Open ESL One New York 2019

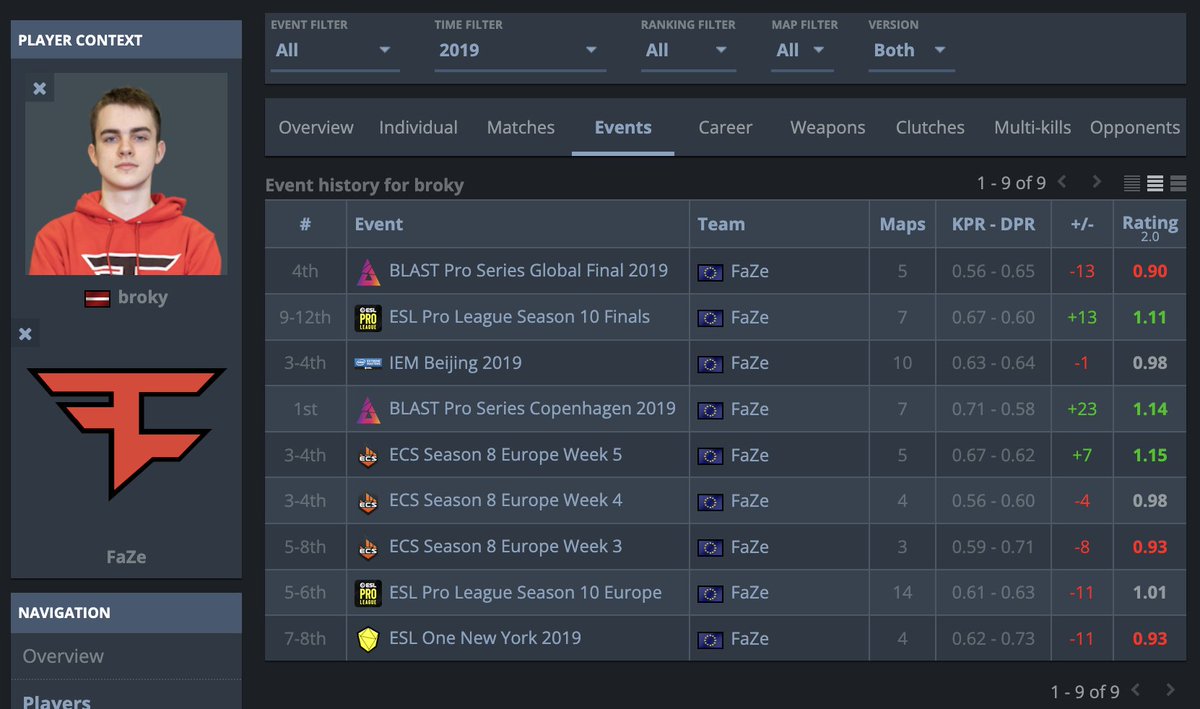tap(485, 638)
